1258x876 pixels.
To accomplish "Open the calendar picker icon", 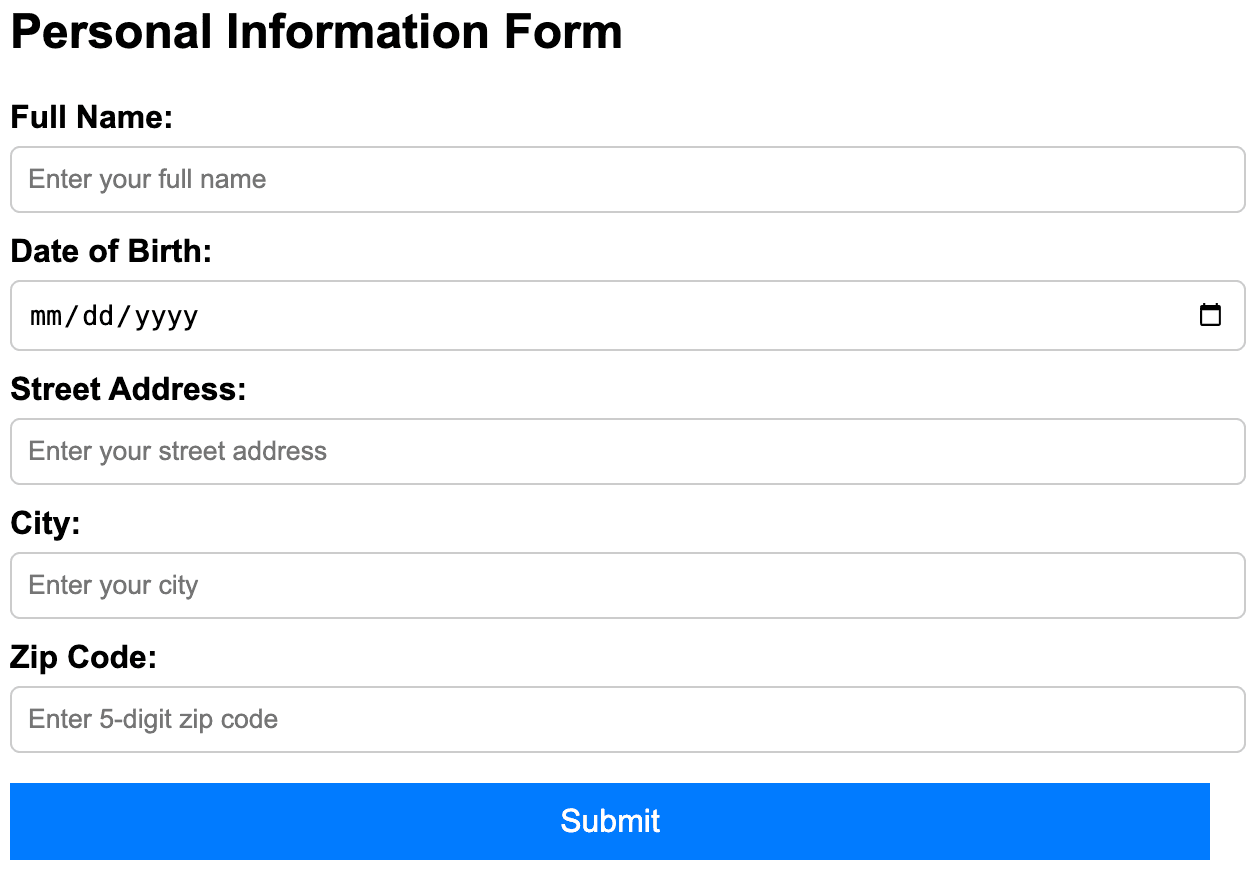I will (x=1210, y=315).
